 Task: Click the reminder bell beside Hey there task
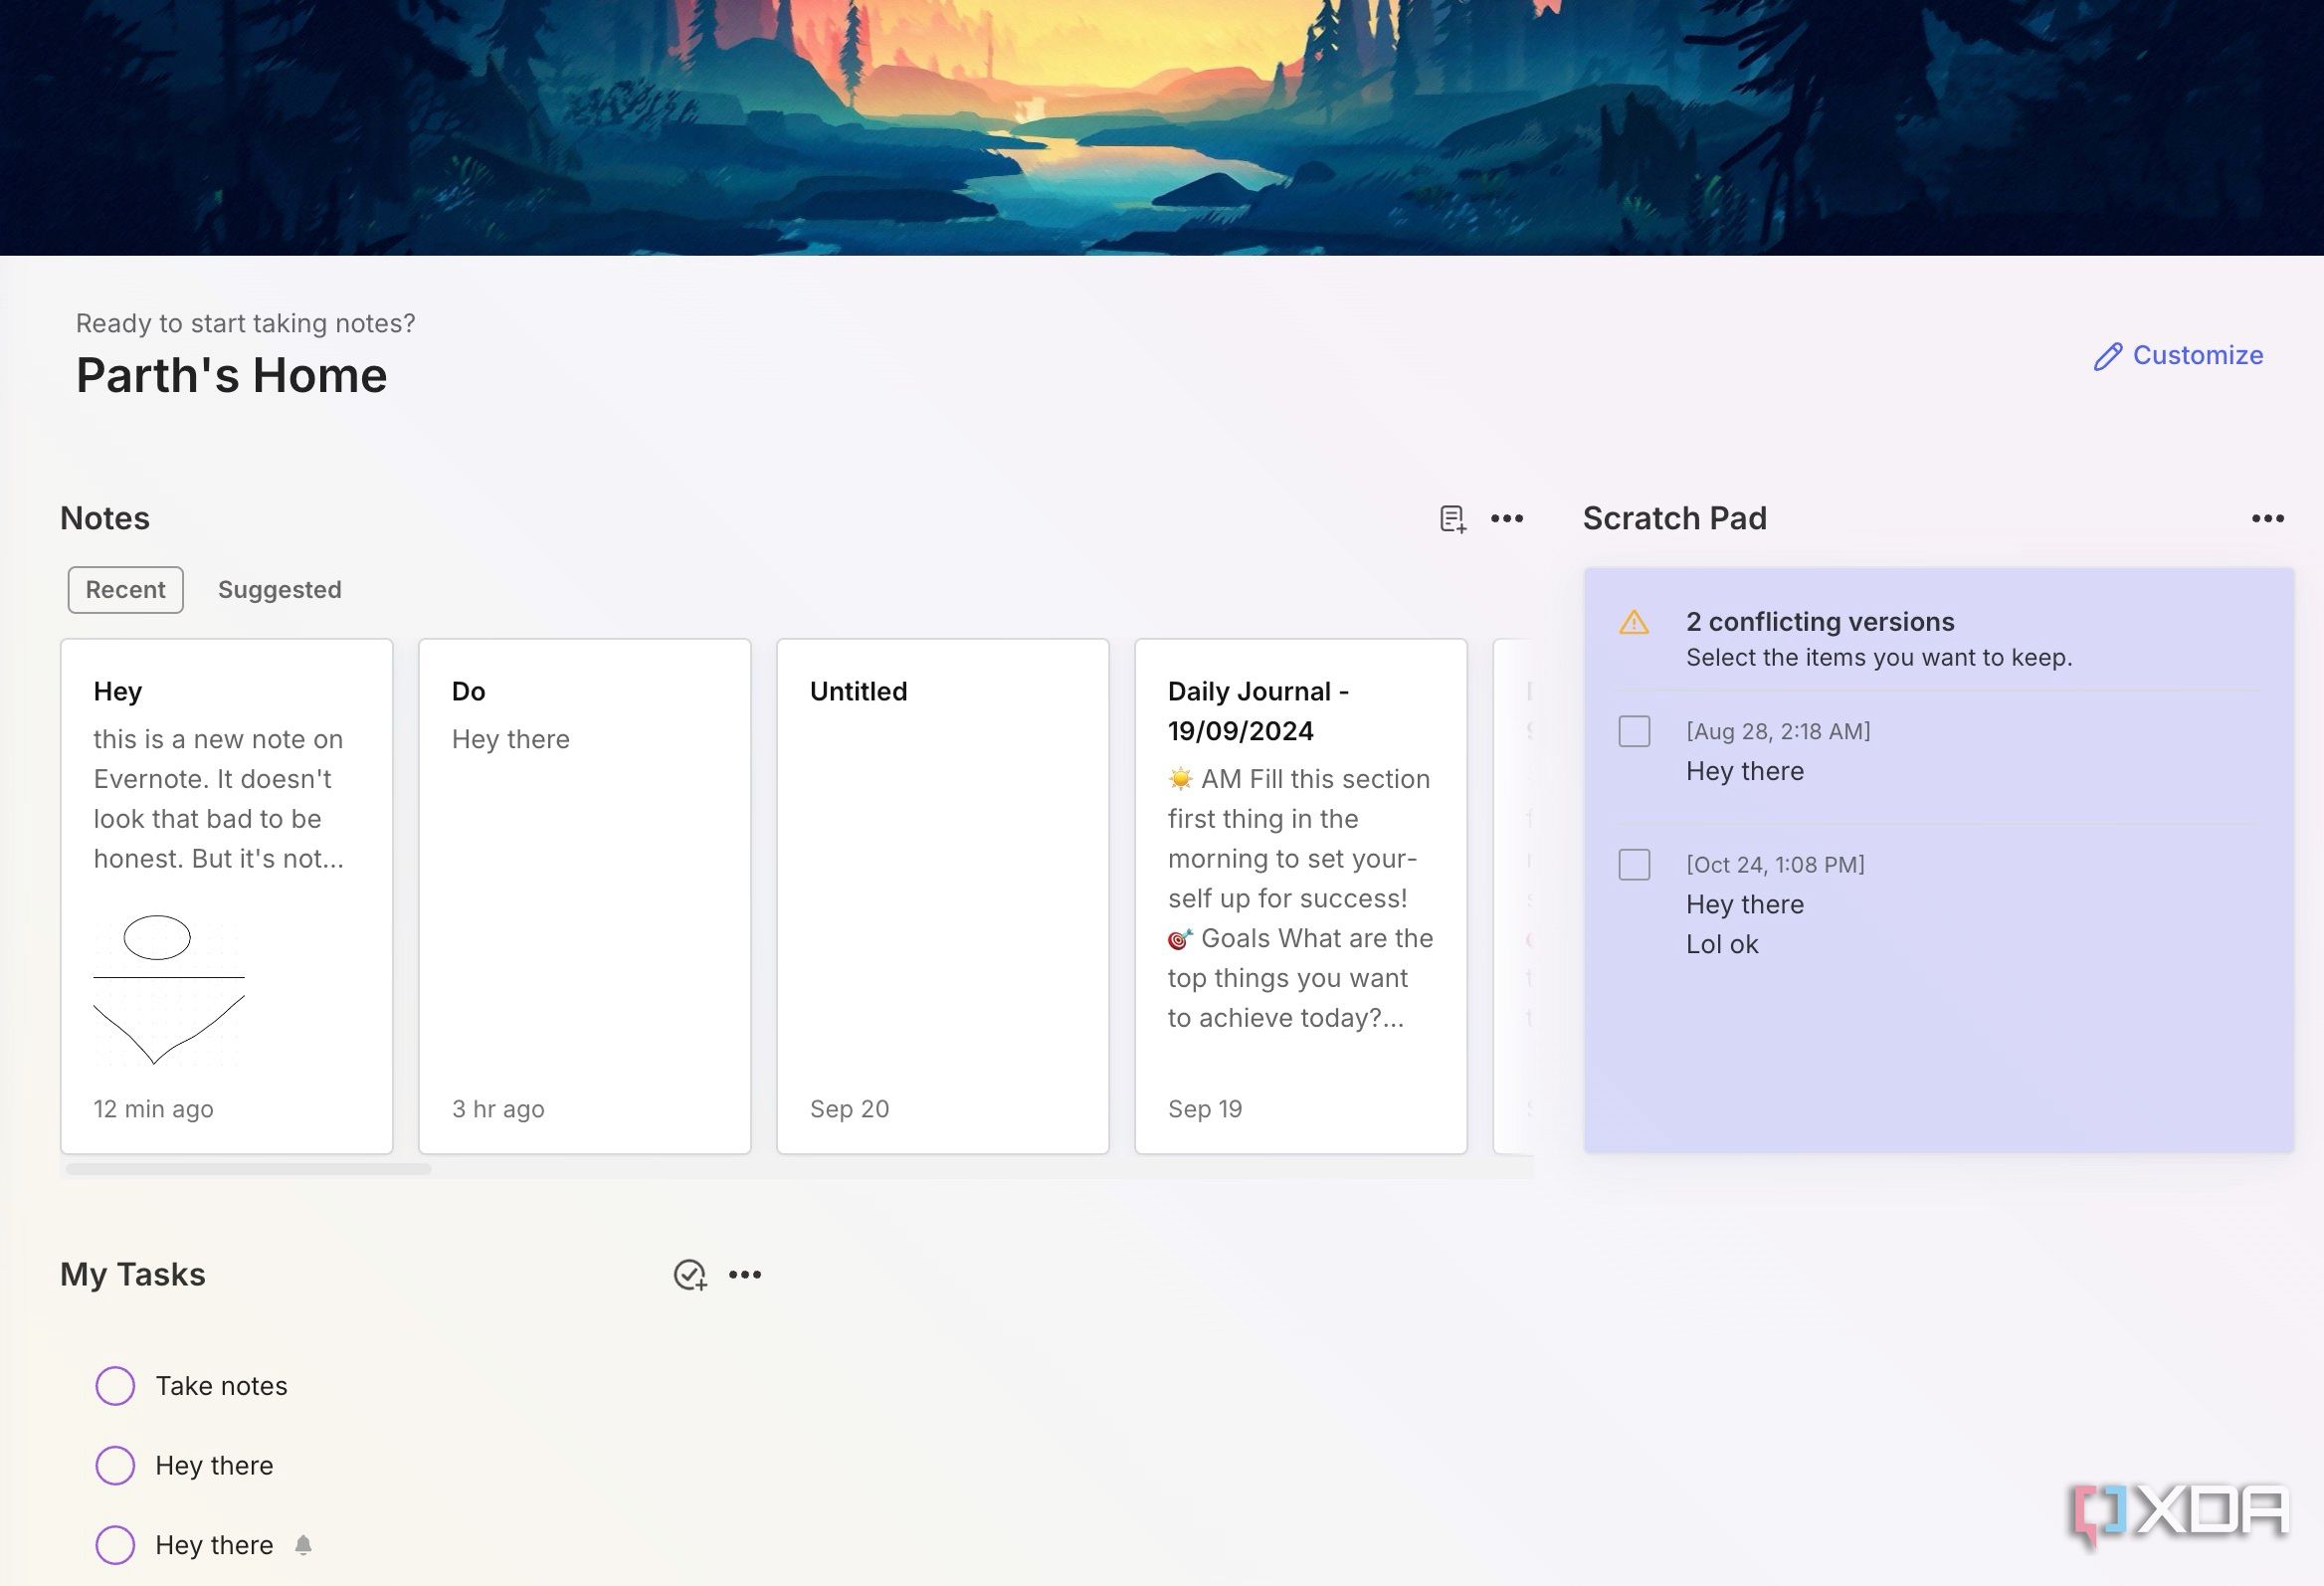[304, 1545]
